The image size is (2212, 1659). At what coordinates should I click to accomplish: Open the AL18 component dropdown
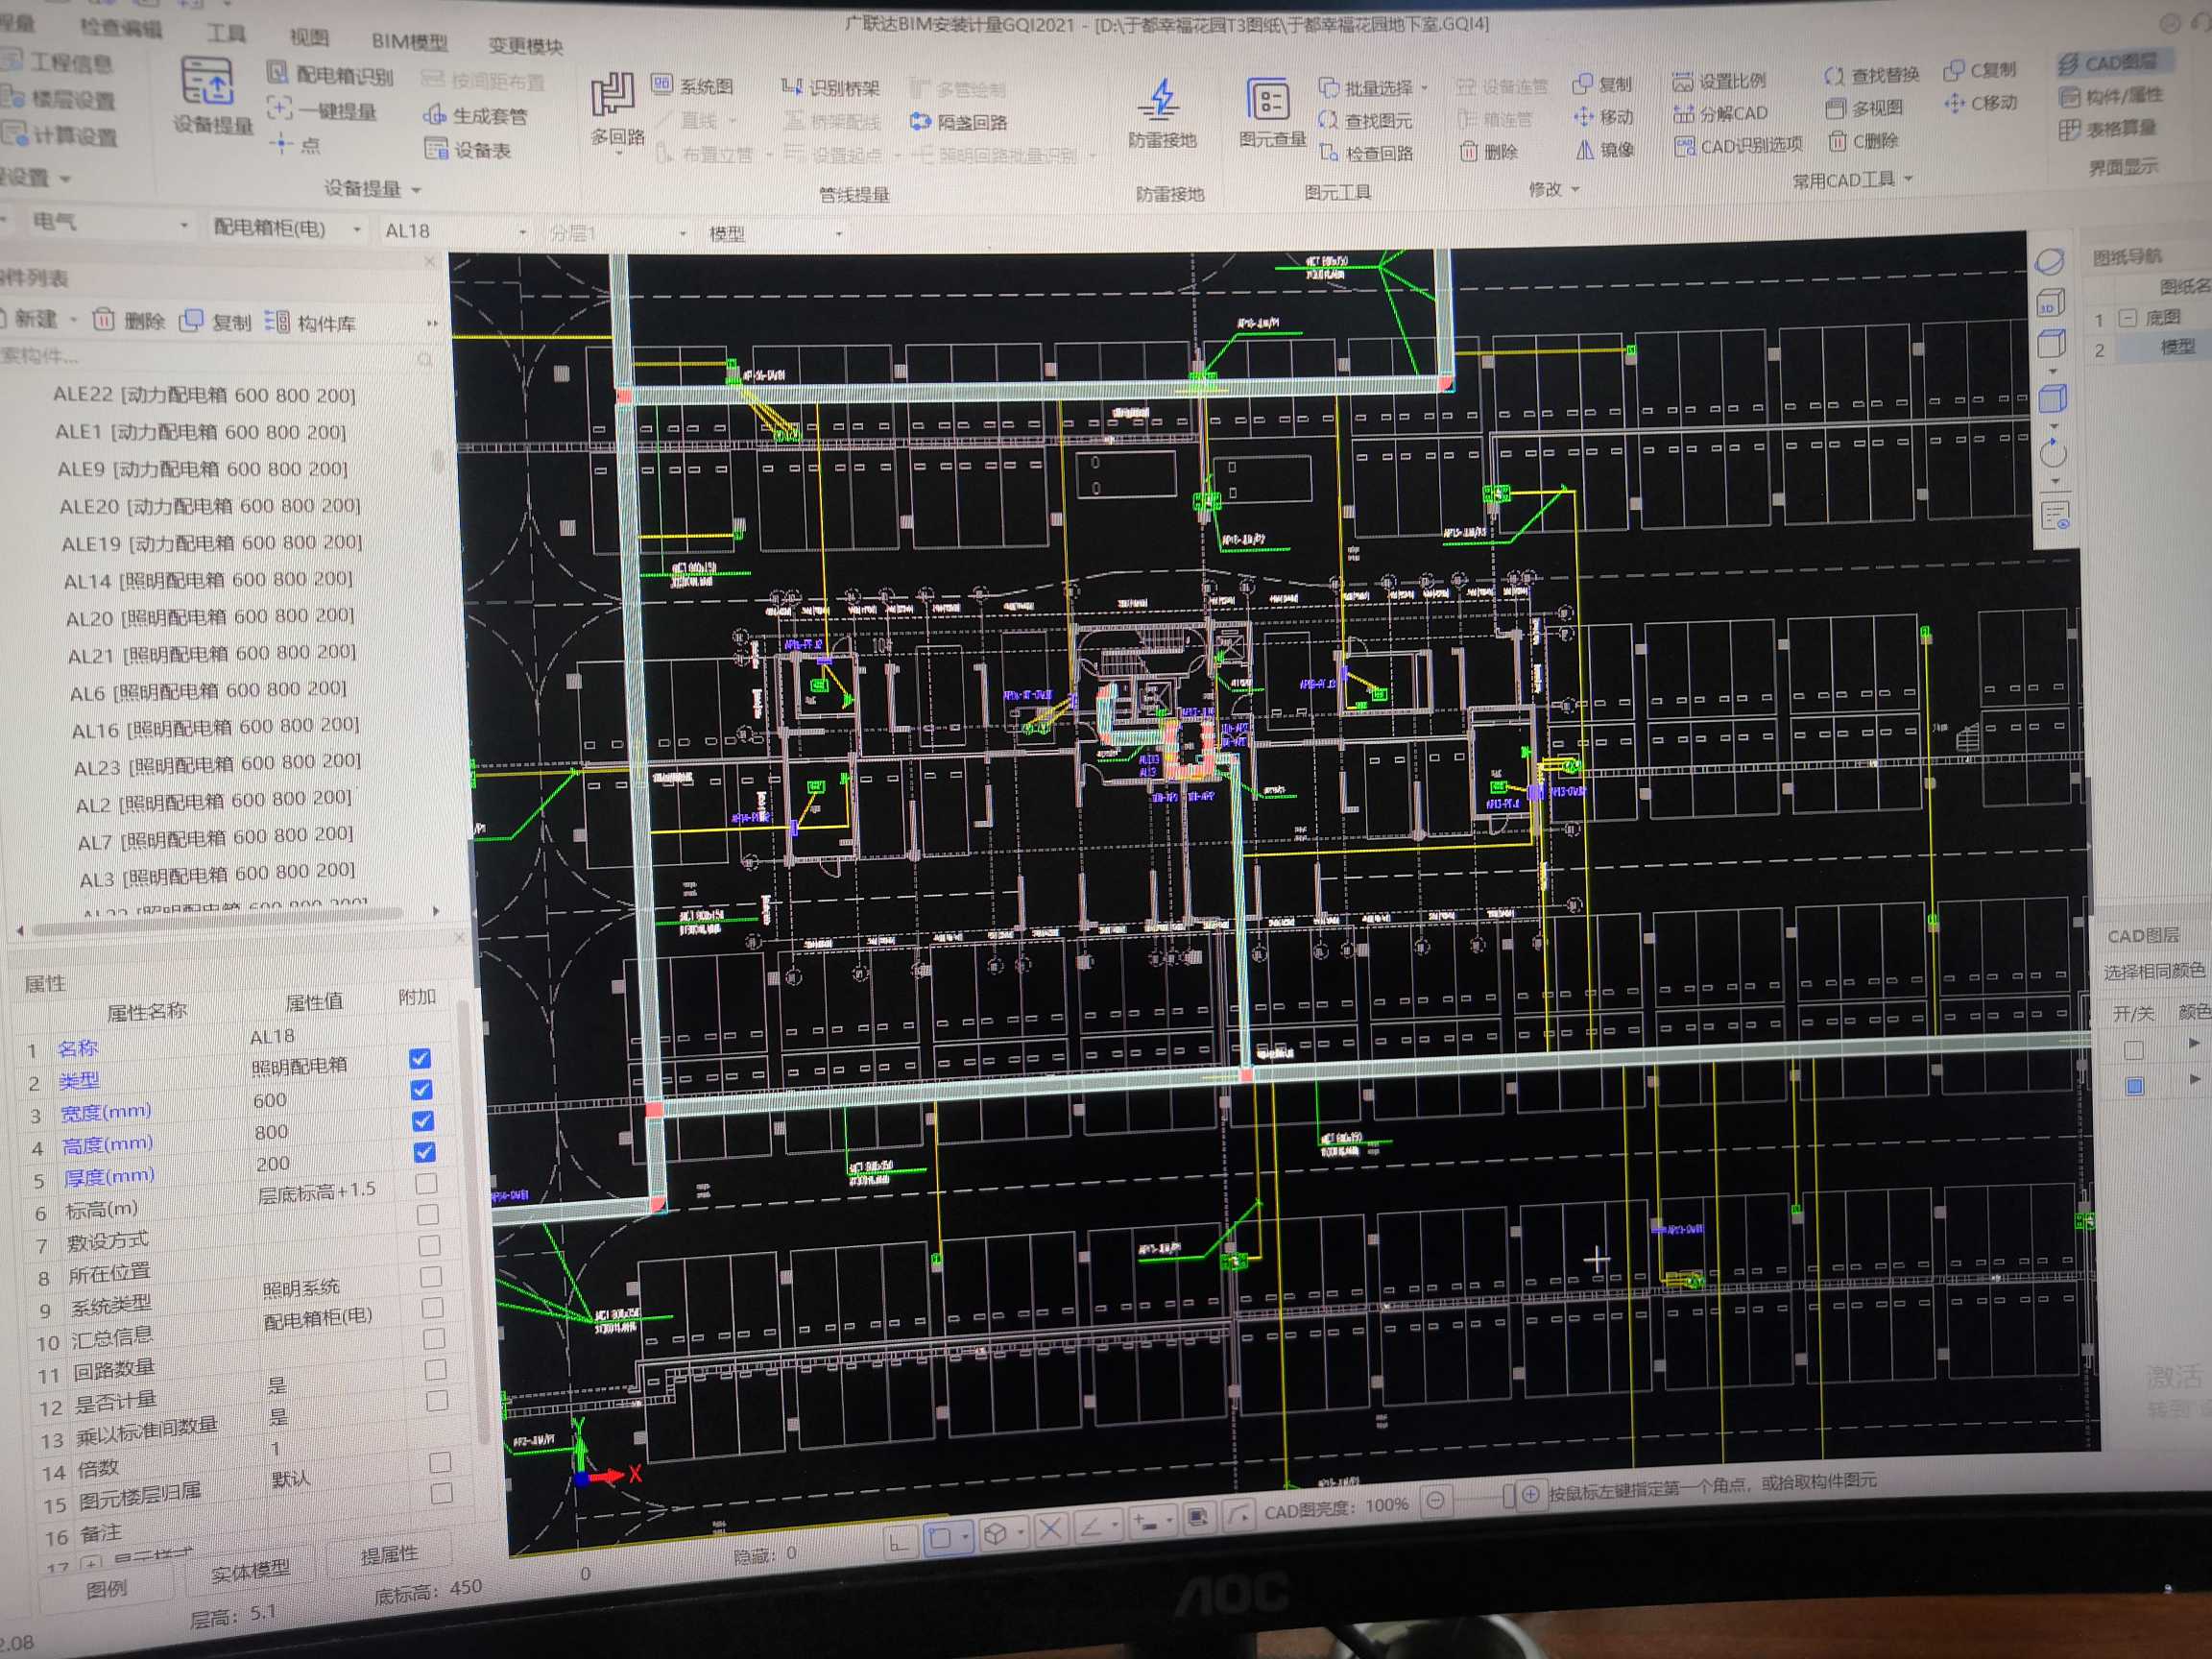click(x=455, y=231)
